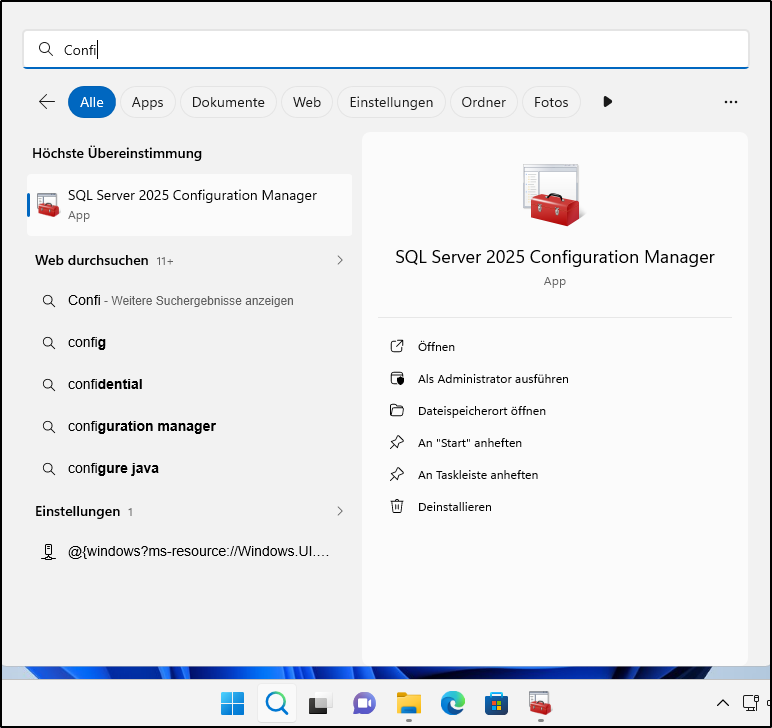Click the Einstellungen results heading

(77, 511)
